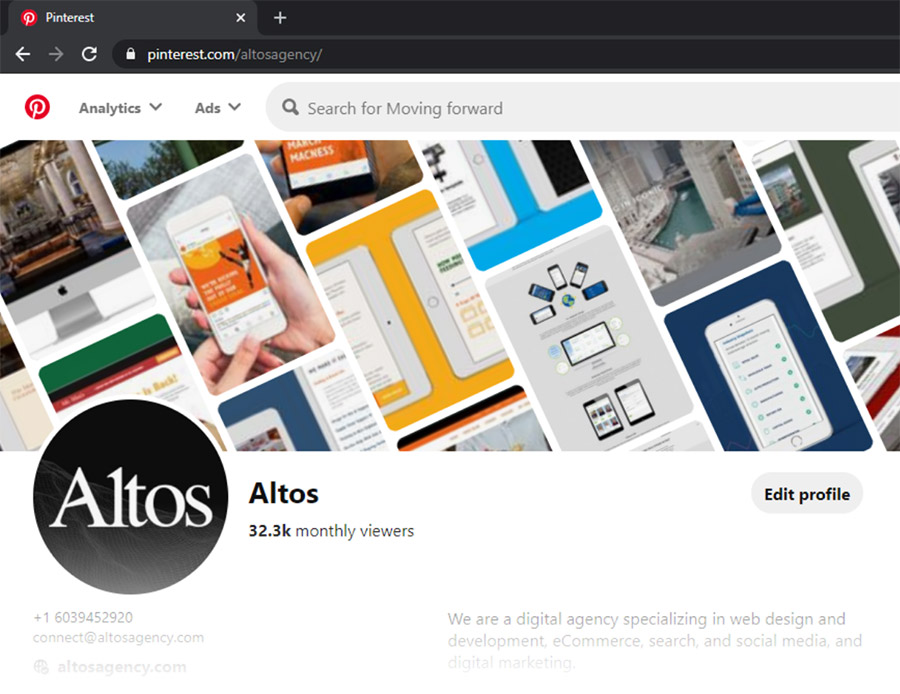Click the pinterest.com/altosagency address bar

(x=505, y=55)
